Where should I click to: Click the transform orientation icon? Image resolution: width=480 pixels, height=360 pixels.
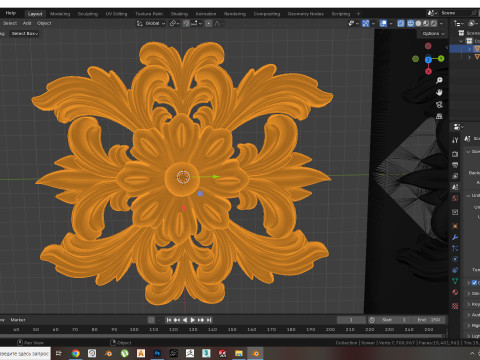pos(140,23)
